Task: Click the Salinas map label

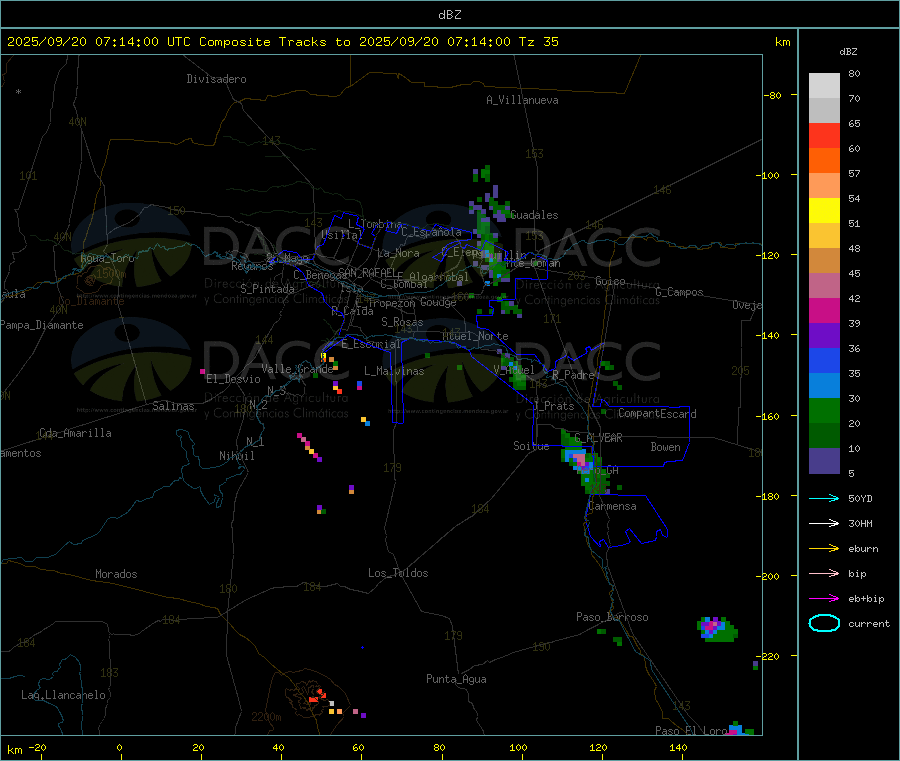Action: coord(173,406)
